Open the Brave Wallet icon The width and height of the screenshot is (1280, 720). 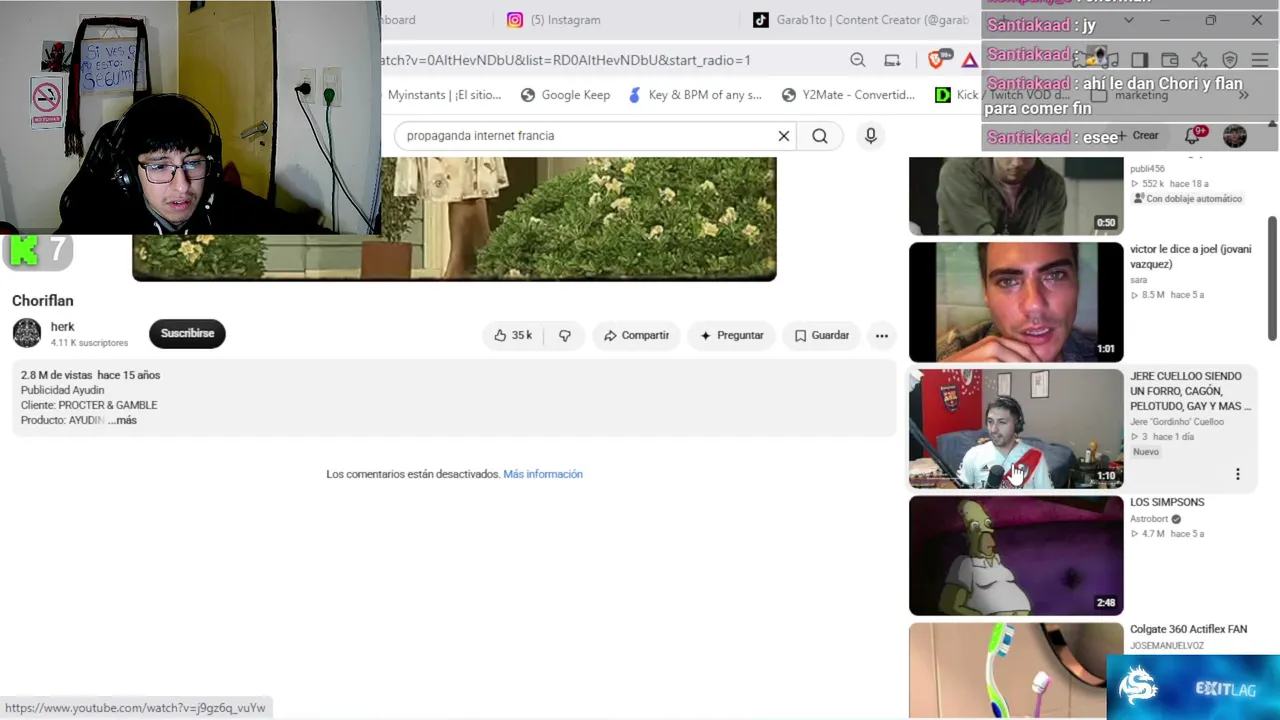coord(1169,60)
